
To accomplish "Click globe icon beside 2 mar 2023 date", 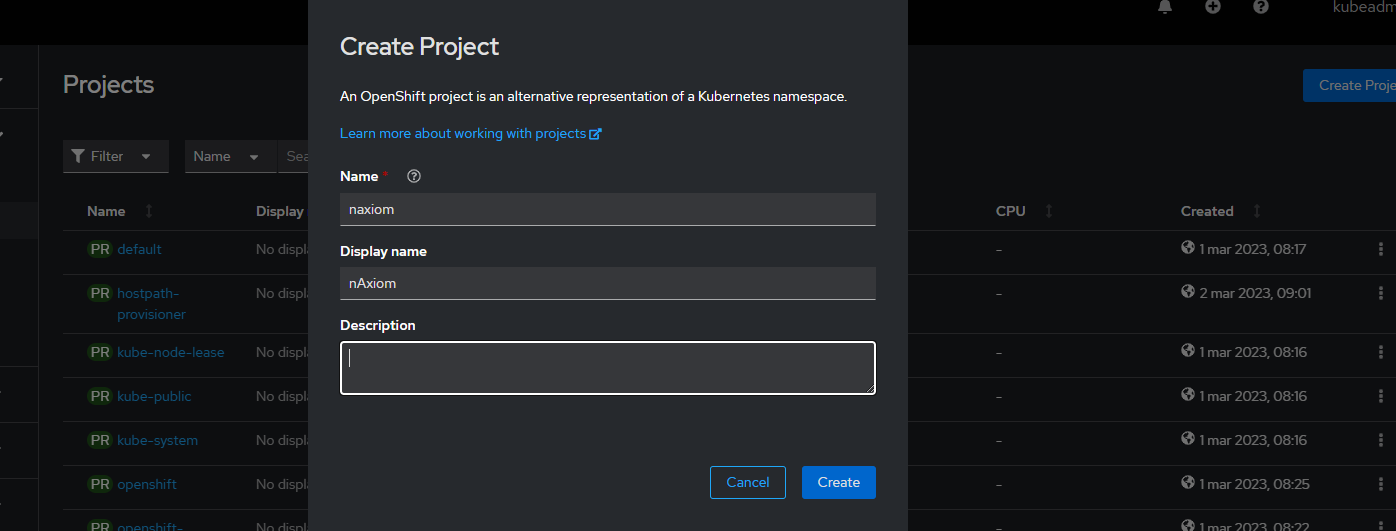I will [x=1188, y=292].
